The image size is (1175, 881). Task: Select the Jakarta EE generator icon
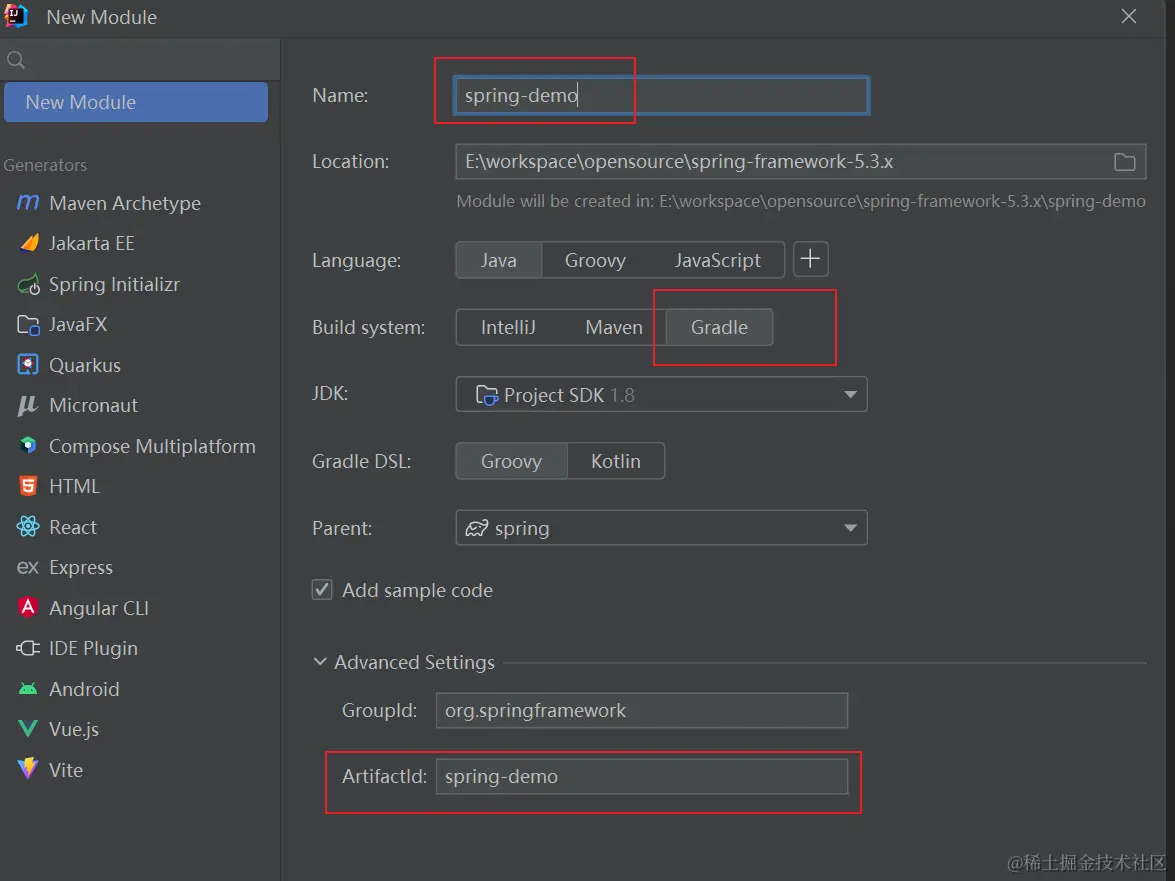tap(28, 243)
